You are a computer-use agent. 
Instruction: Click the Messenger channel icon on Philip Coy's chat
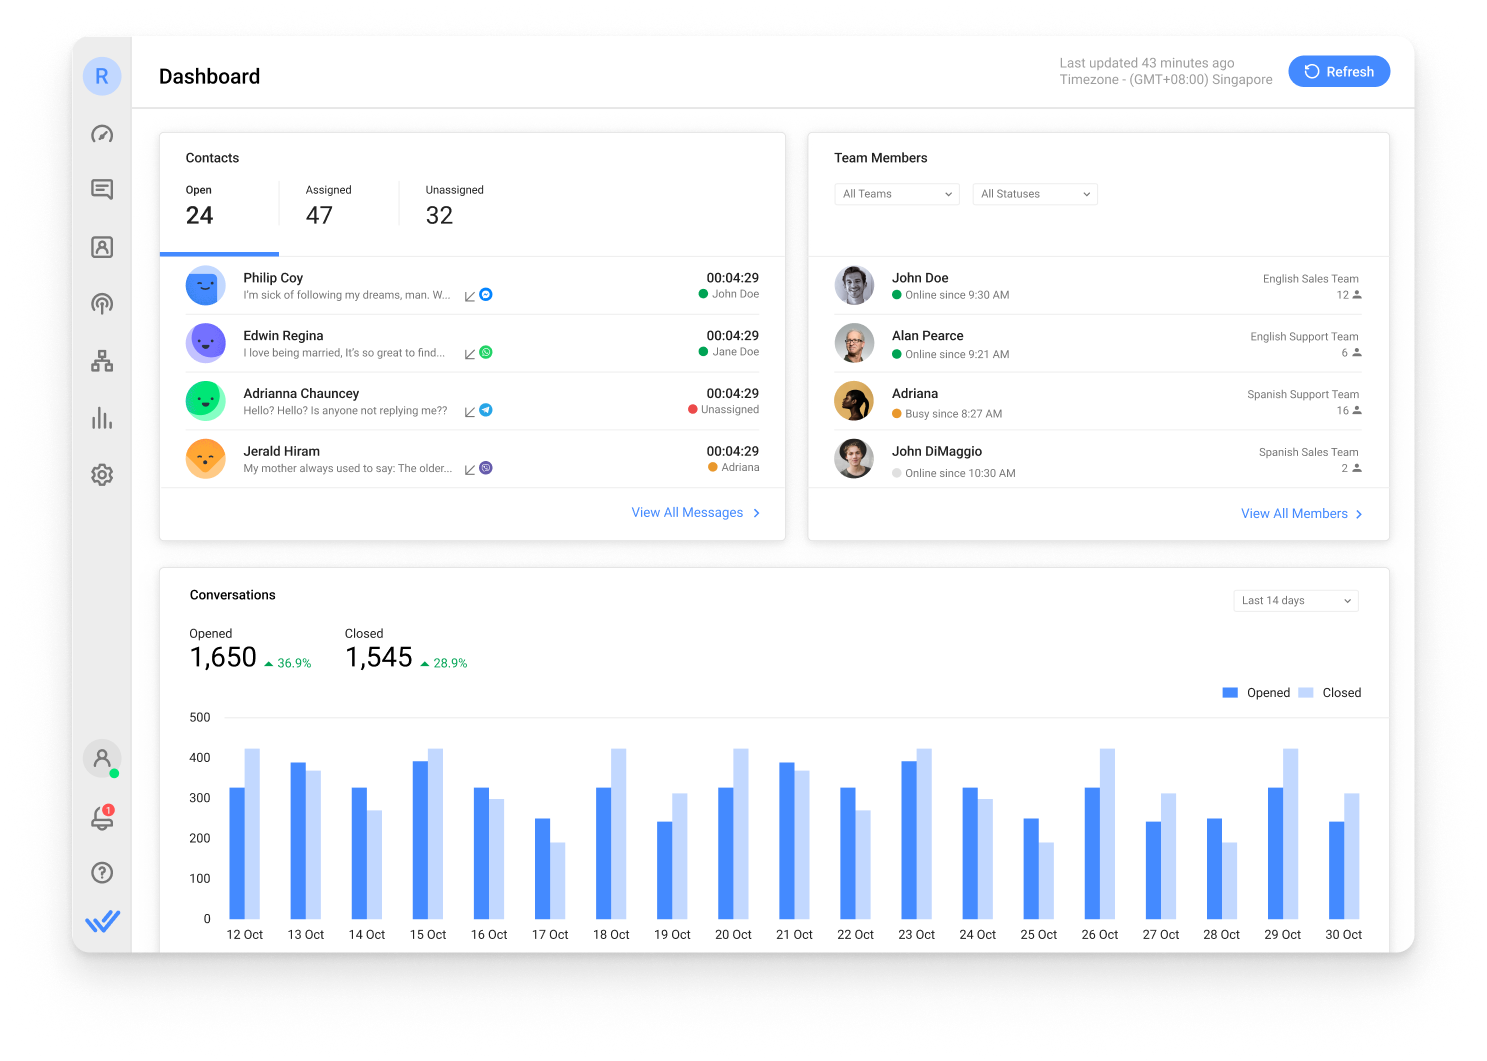tap(486, 294)
